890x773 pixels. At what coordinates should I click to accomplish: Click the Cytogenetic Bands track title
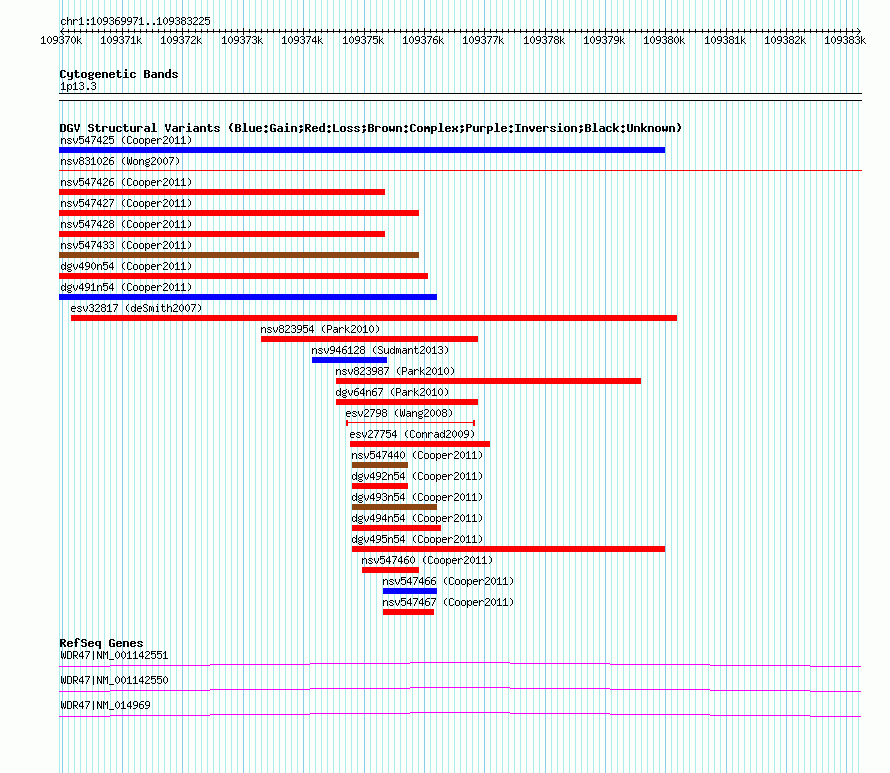(119, 74)
